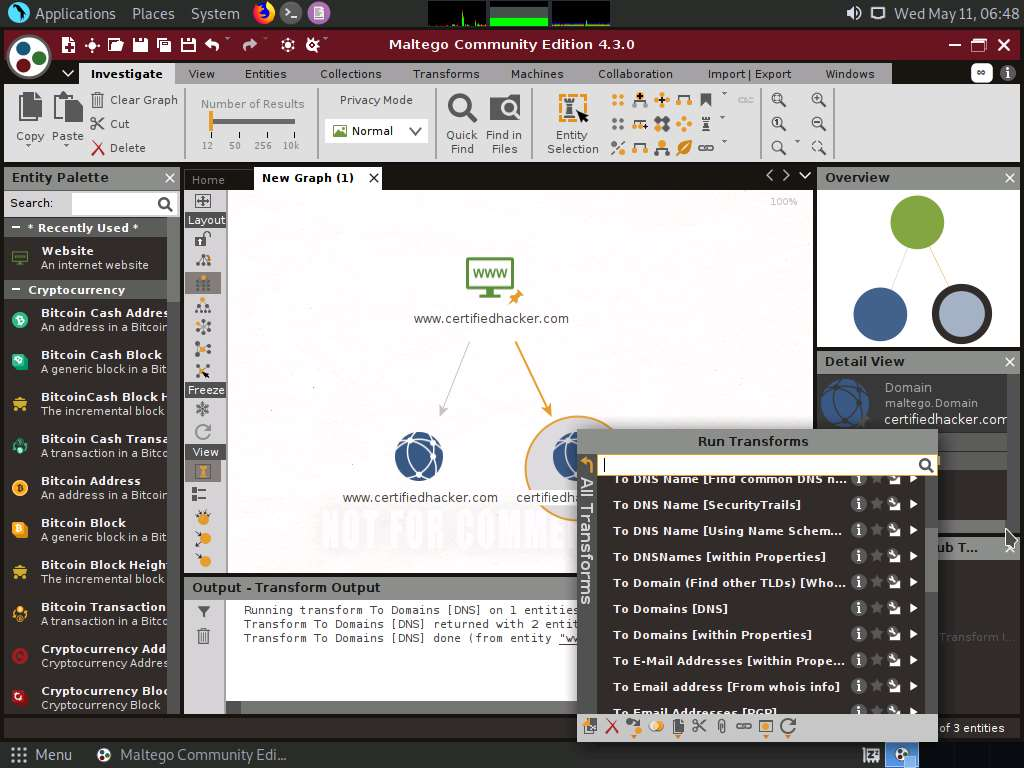Open the graph tab list dropdown arrow

(805, 176)
